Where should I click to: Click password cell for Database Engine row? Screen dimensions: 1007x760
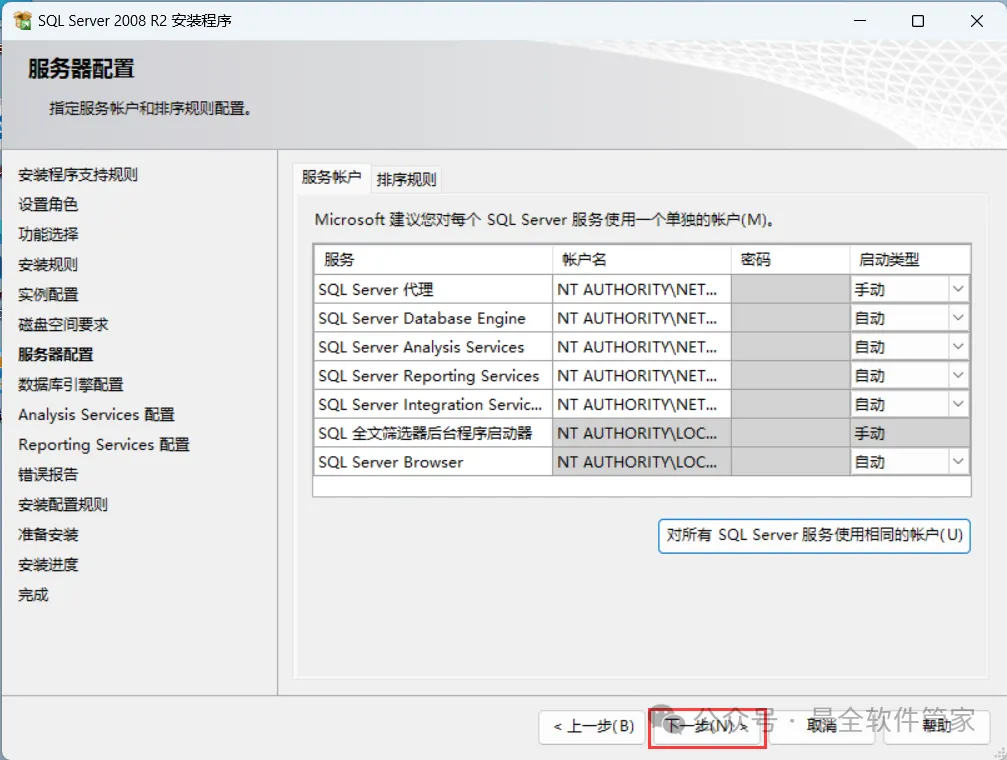(791, 318)
